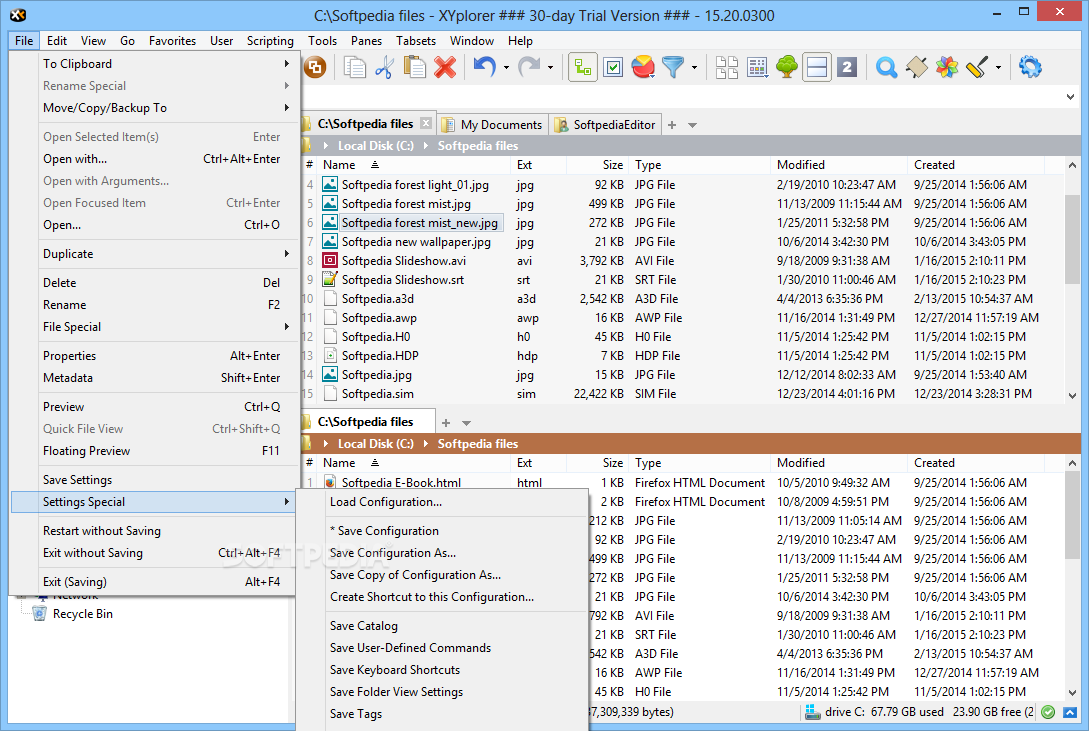This screenshot has height=731, width=1089.
Task: Click the funnel Visual Filter icon
Action: pyautogui.click(x=672, y=67)
